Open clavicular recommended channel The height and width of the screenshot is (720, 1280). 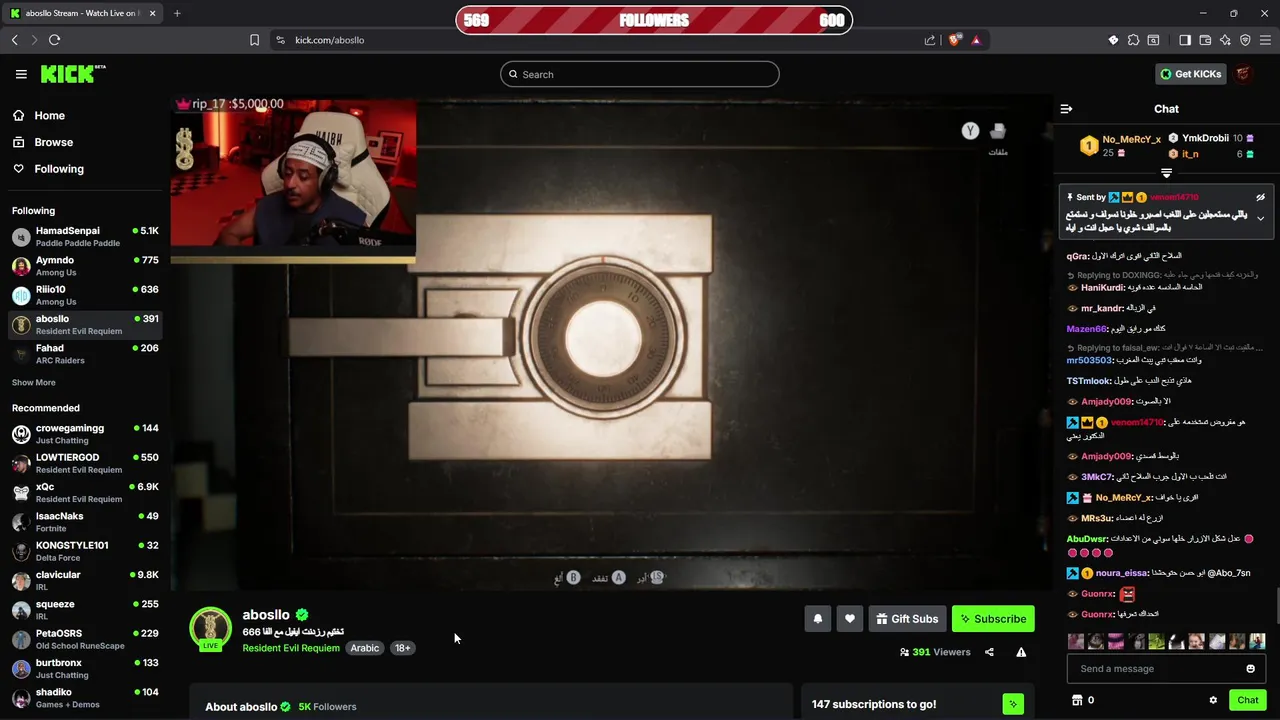coord(85,580)
